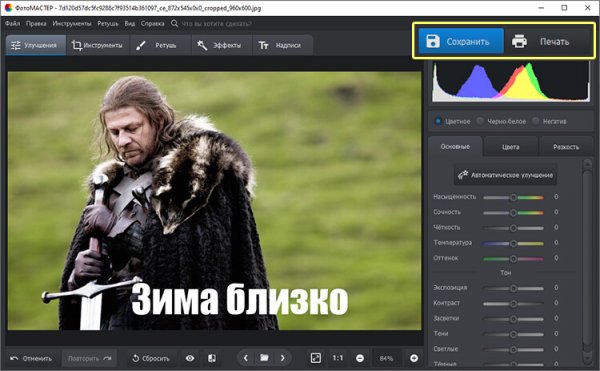
Task: Click the zoom in plus icon
Action: [414, 358]
